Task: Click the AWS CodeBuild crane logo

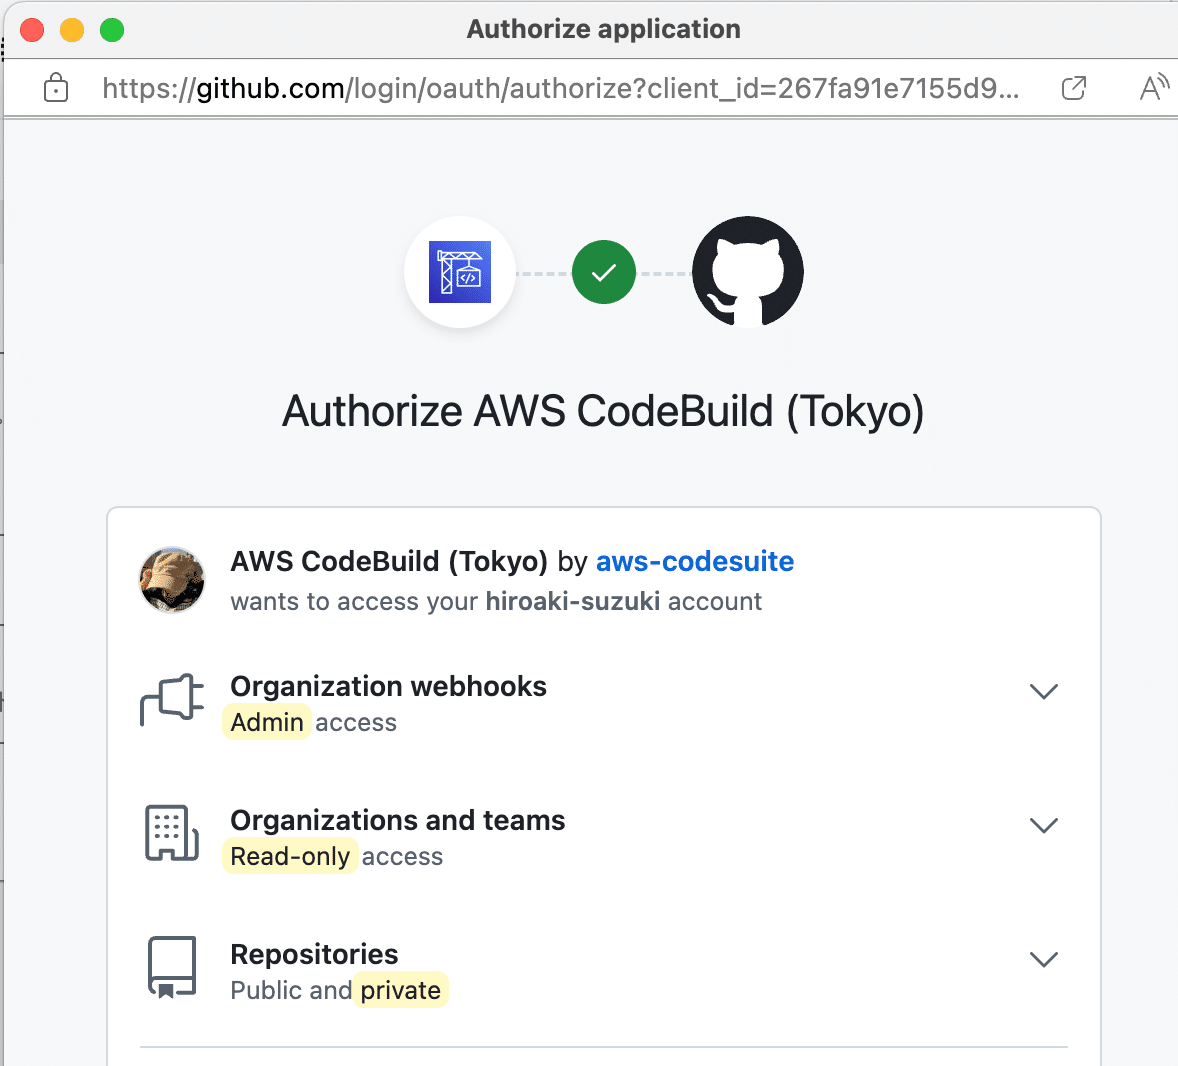Action: 460,272
